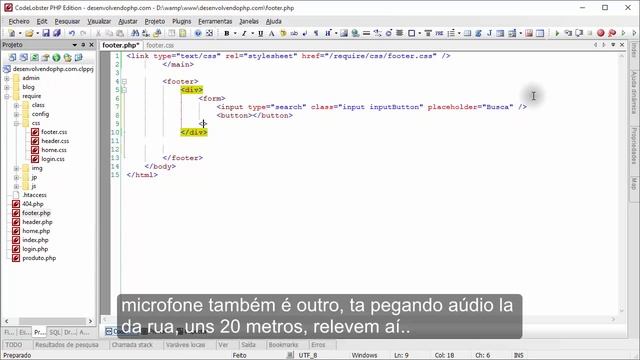Open the Bookmarks bottom tab
This screenshot has width=640, height=360.
(x=284, y=345)
